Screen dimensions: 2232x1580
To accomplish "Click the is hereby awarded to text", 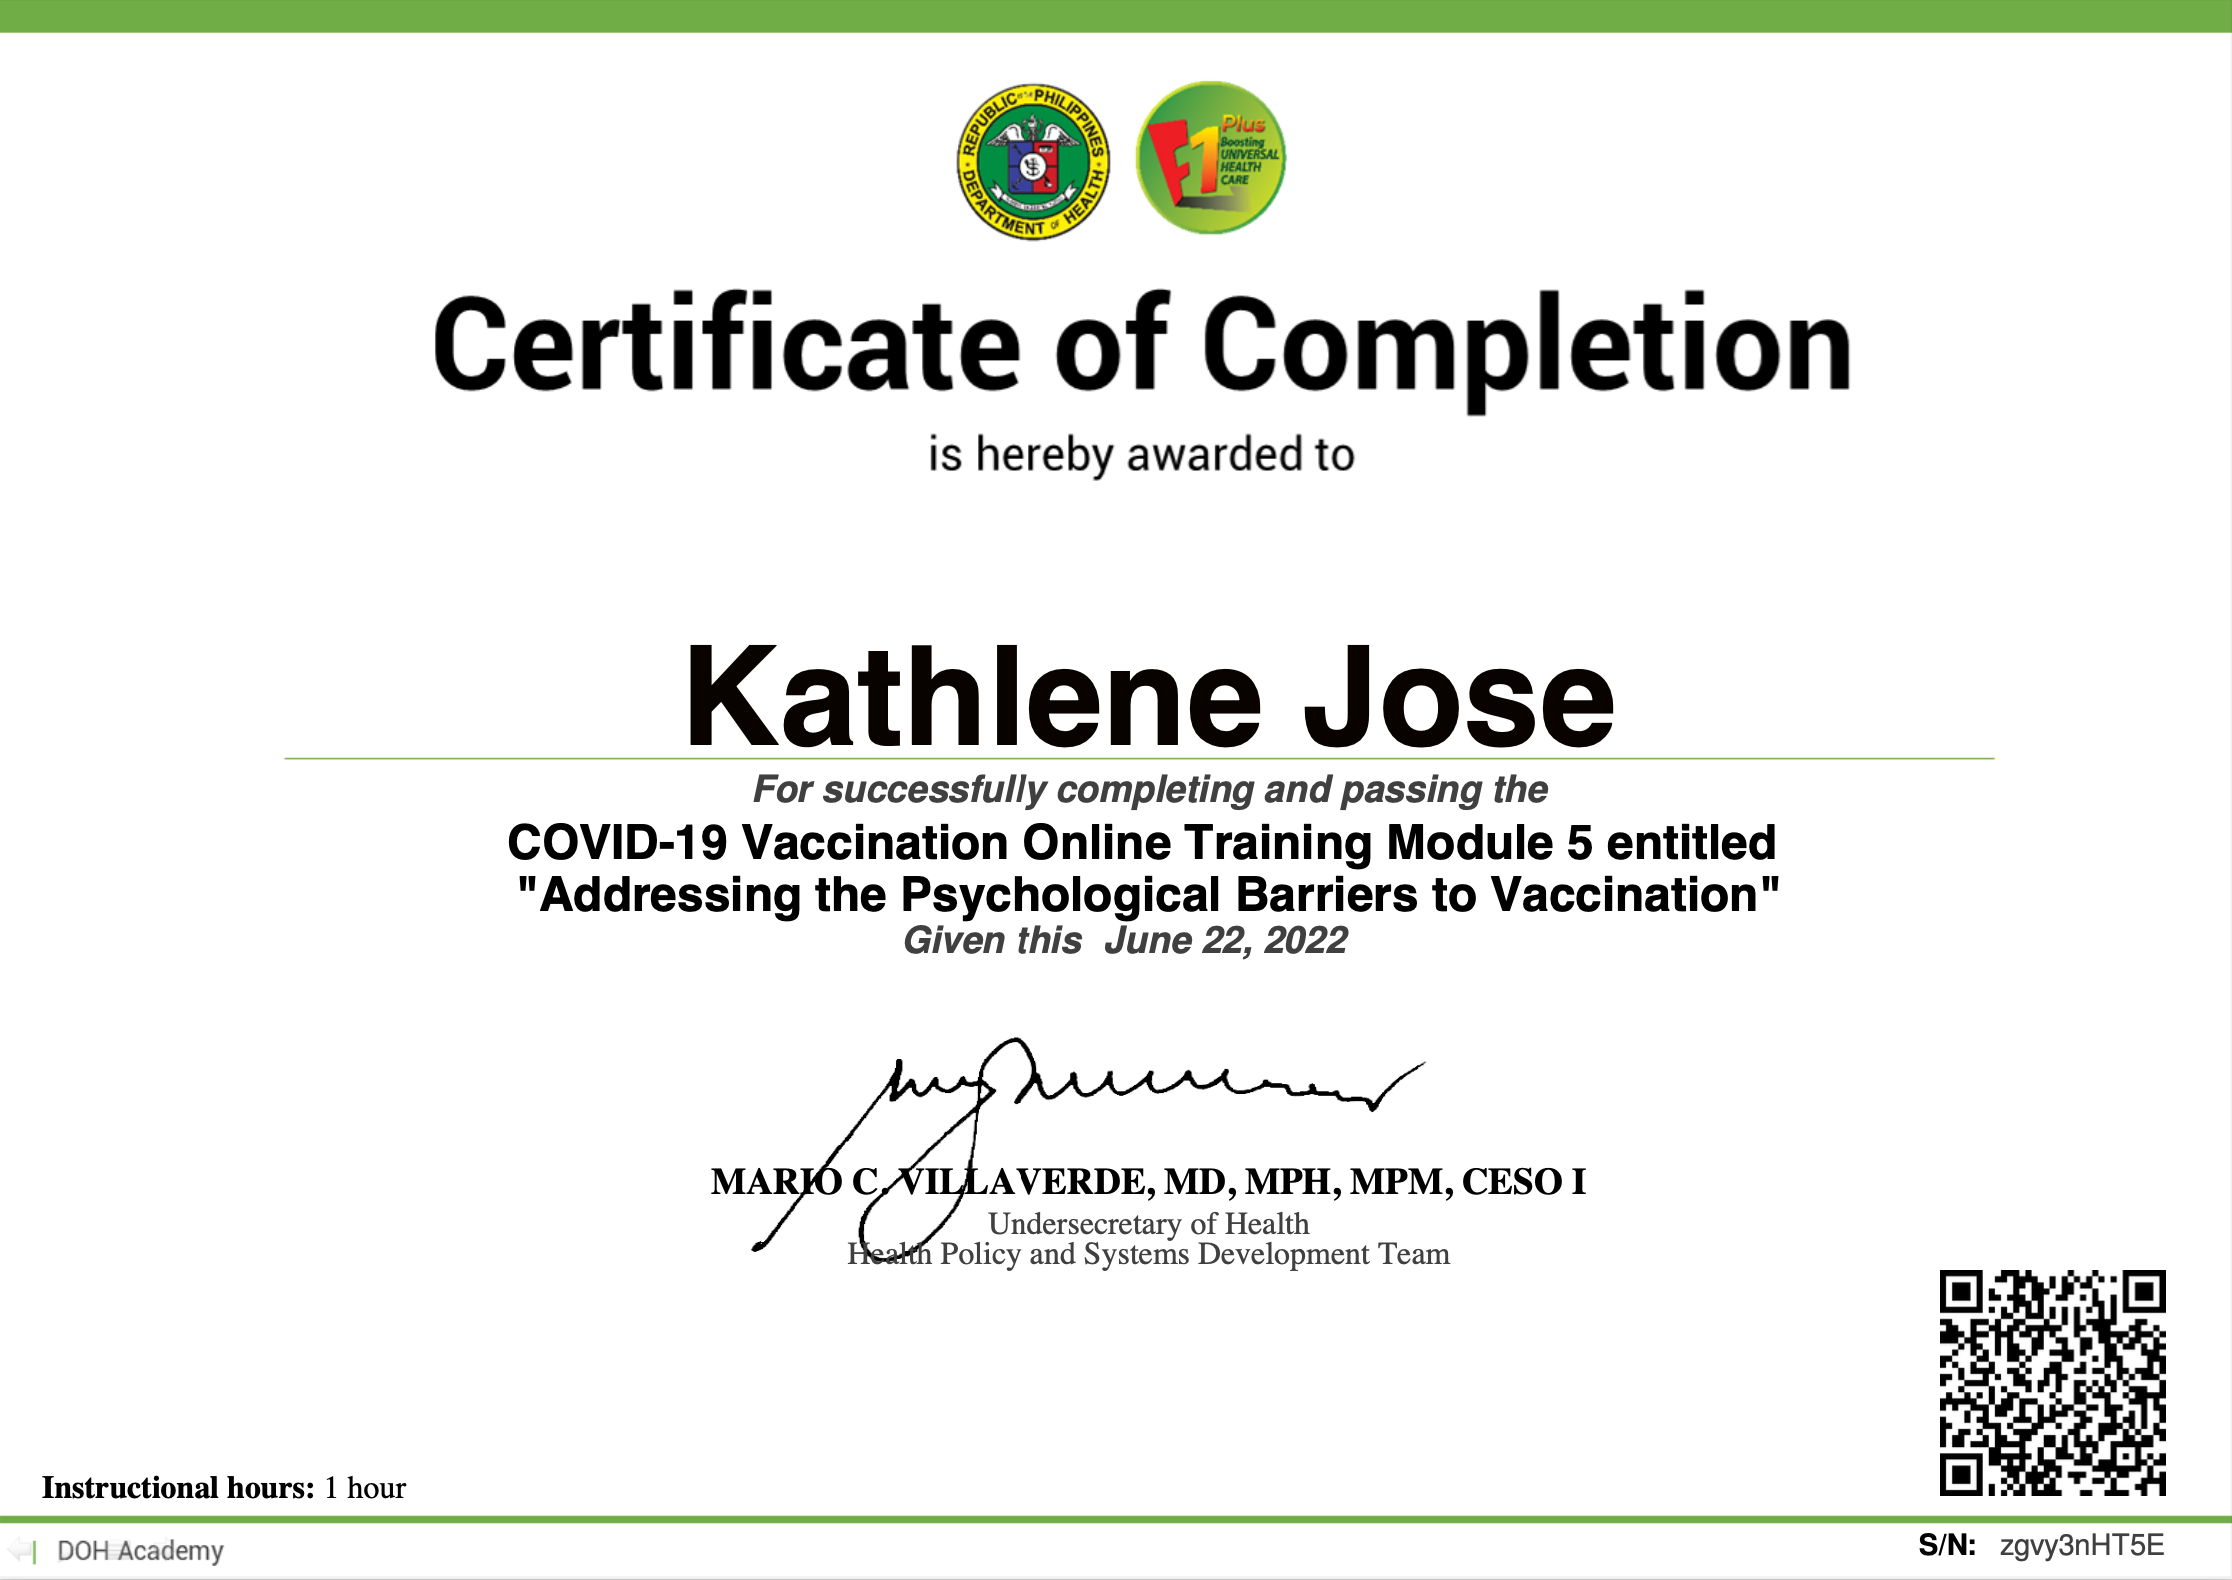I will pos(1141,455).
